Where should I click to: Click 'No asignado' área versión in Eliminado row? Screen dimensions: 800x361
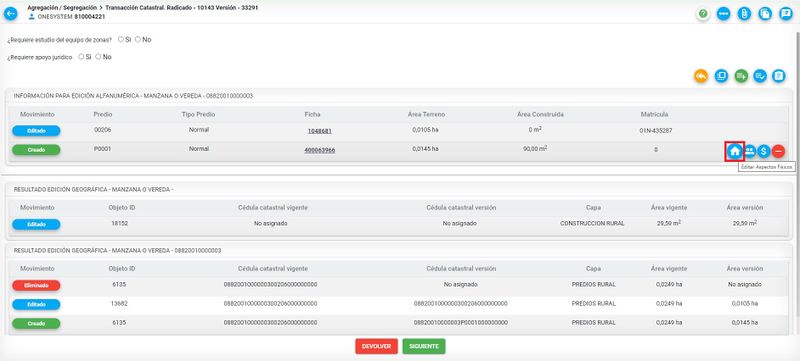(x=745, y=285)
